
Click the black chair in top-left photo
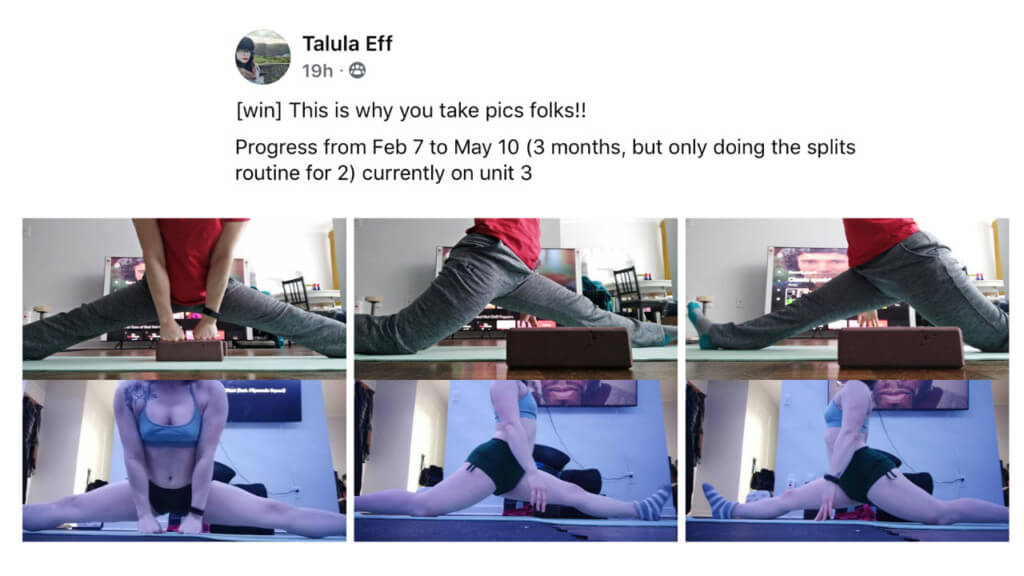point(295,293)
